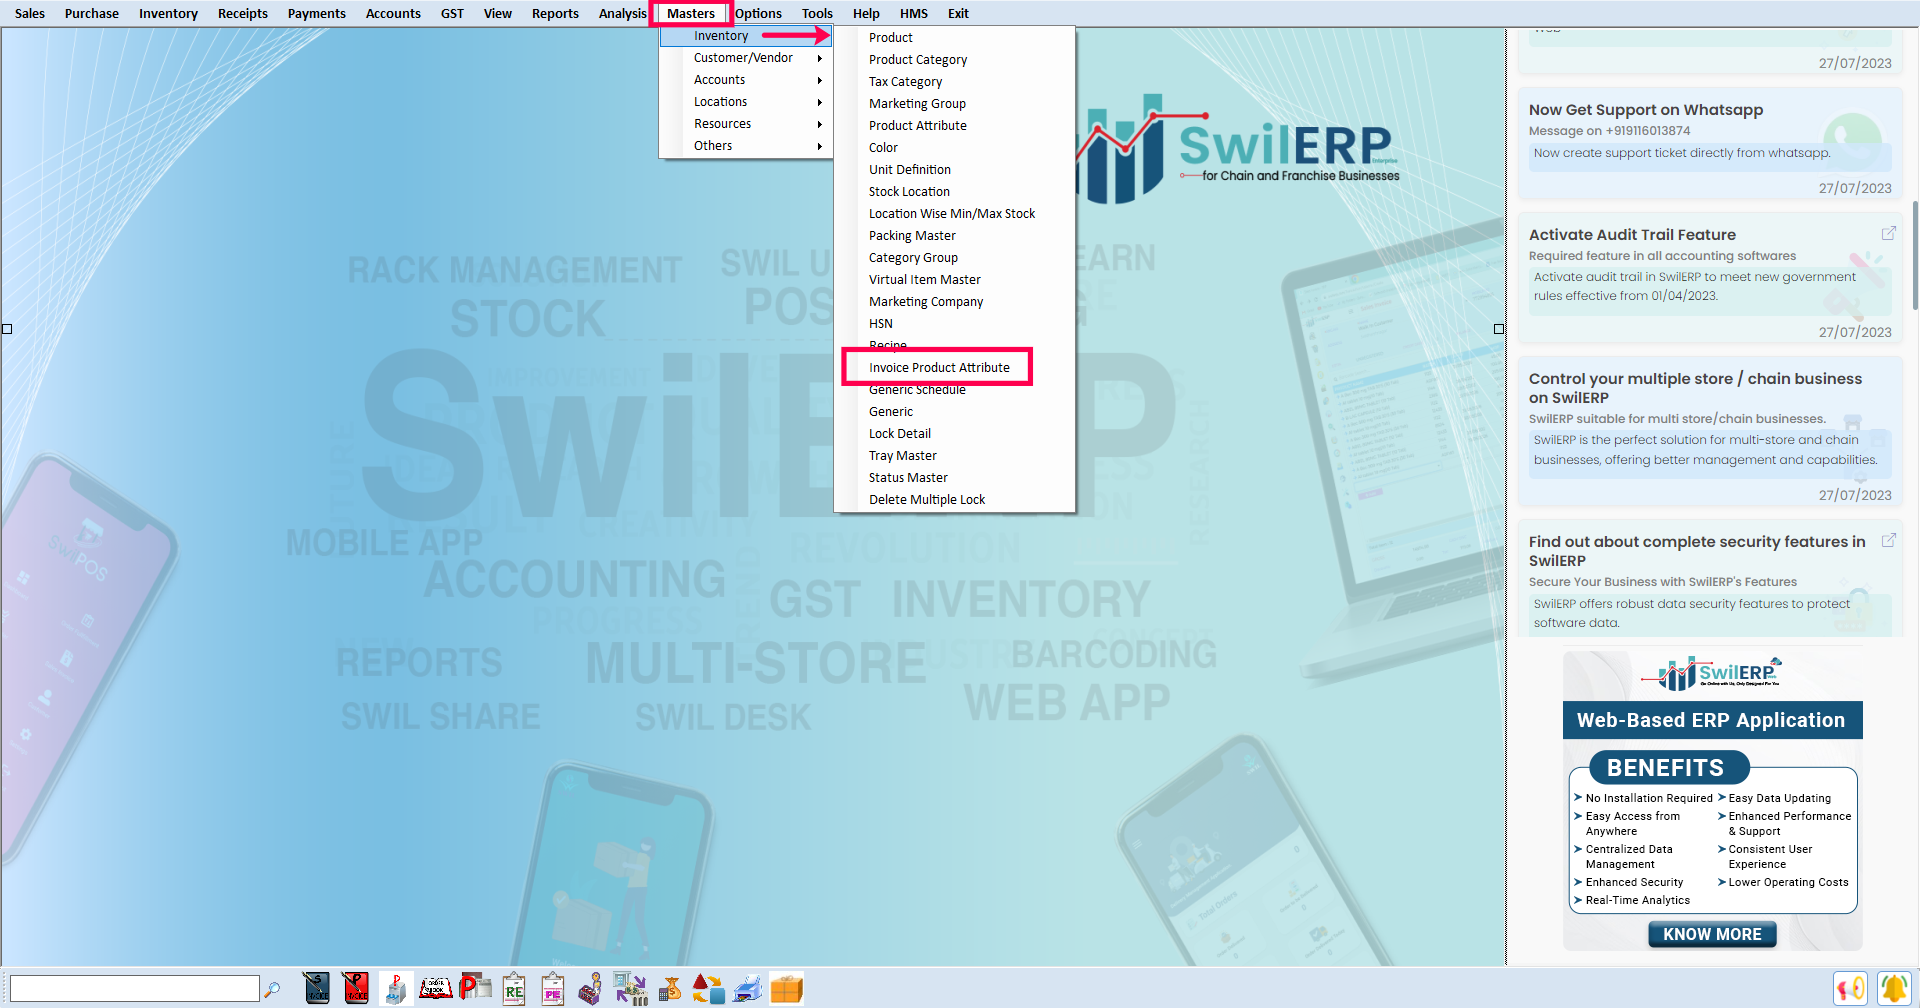The image size is (1920, 1008).
Task: Open 'Control your multiple store' news title
Action: [x=1695, y=388]
